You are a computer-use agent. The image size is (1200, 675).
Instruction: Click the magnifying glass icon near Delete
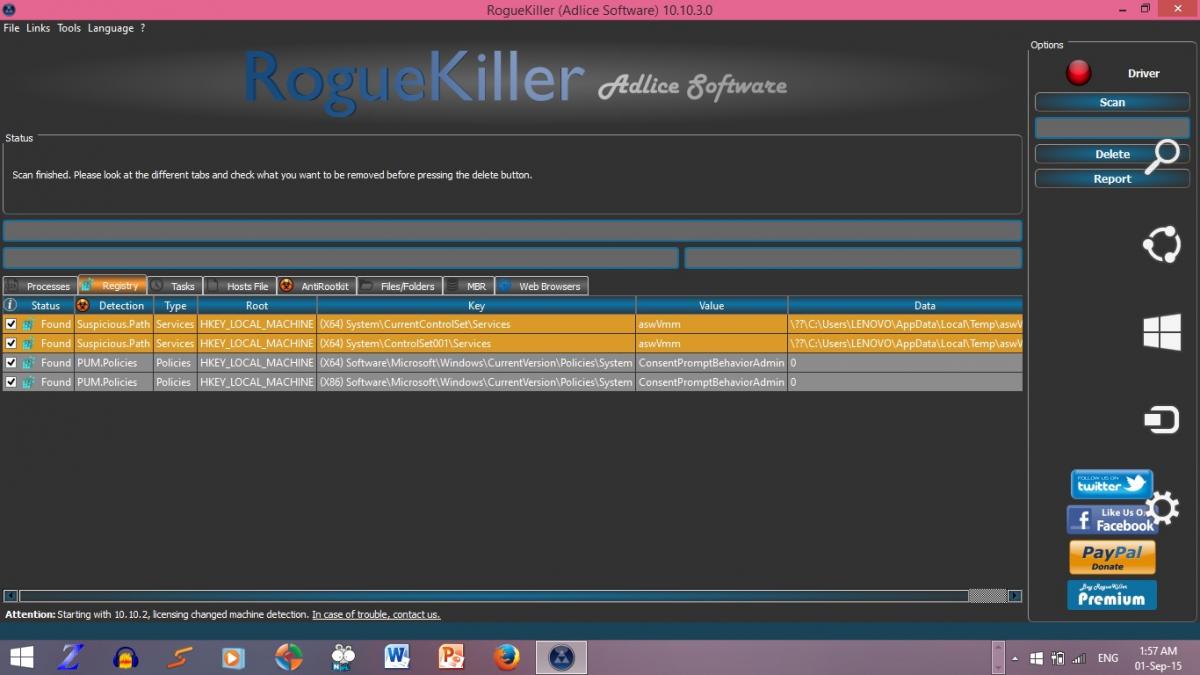pos(1162,157)
